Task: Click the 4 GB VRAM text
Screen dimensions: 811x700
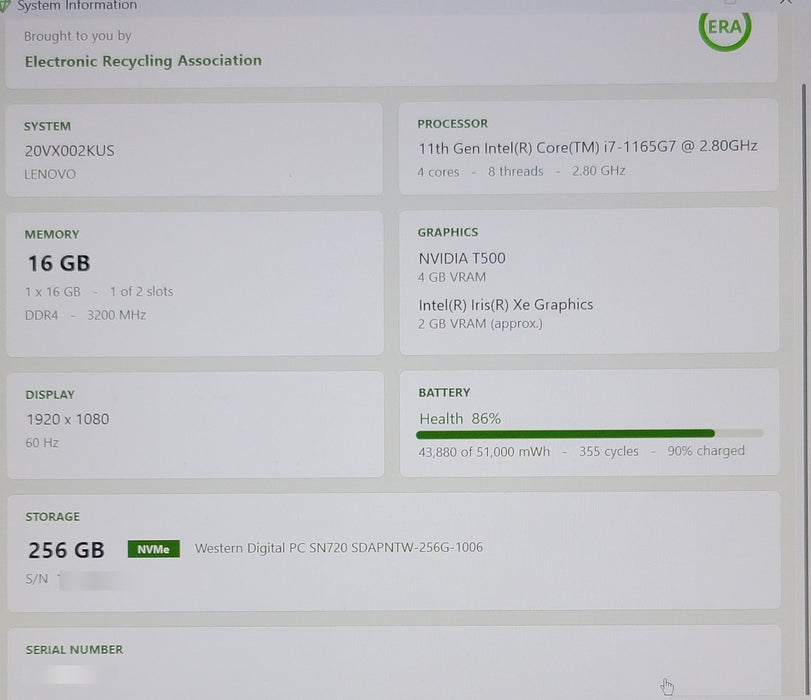Action: tap(452, 277)
